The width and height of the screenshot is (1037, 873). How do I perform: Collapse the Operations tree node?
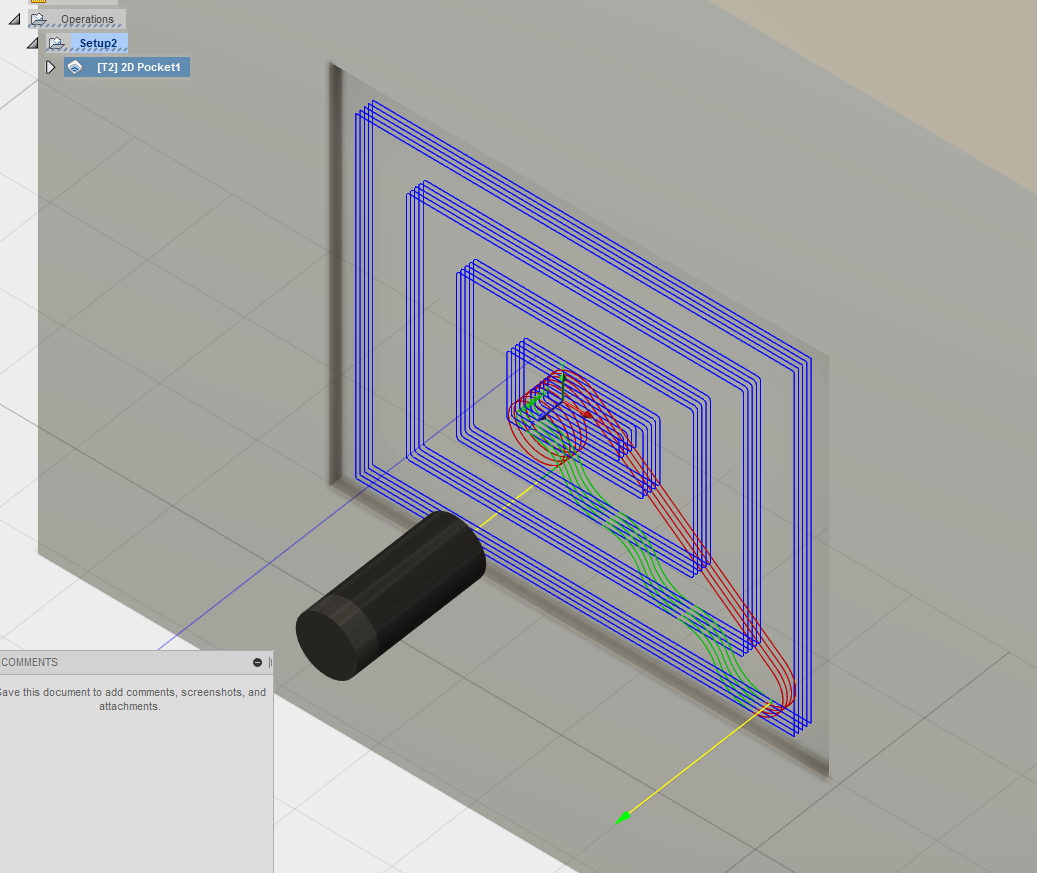tap(14, 19)
